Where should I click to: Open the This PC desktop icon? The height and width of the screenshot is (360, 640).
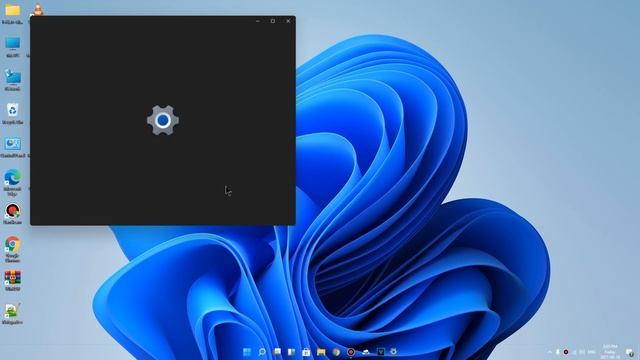pyautogui.click(x=12, y=43)
